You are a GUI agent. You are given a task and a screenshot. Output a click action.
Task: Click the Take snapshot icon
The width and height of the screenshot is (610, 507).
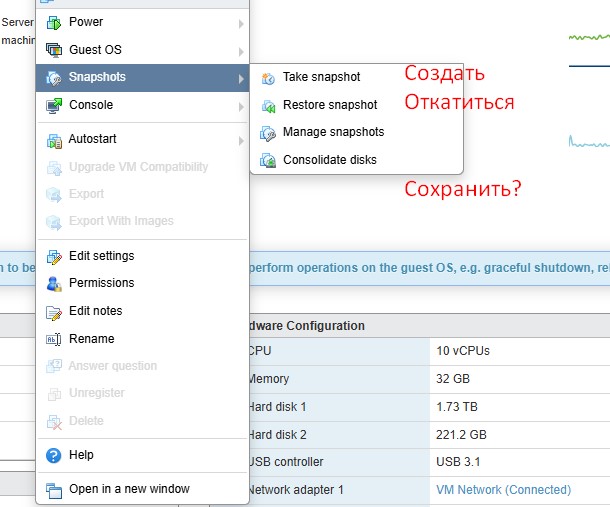point(268,77)
